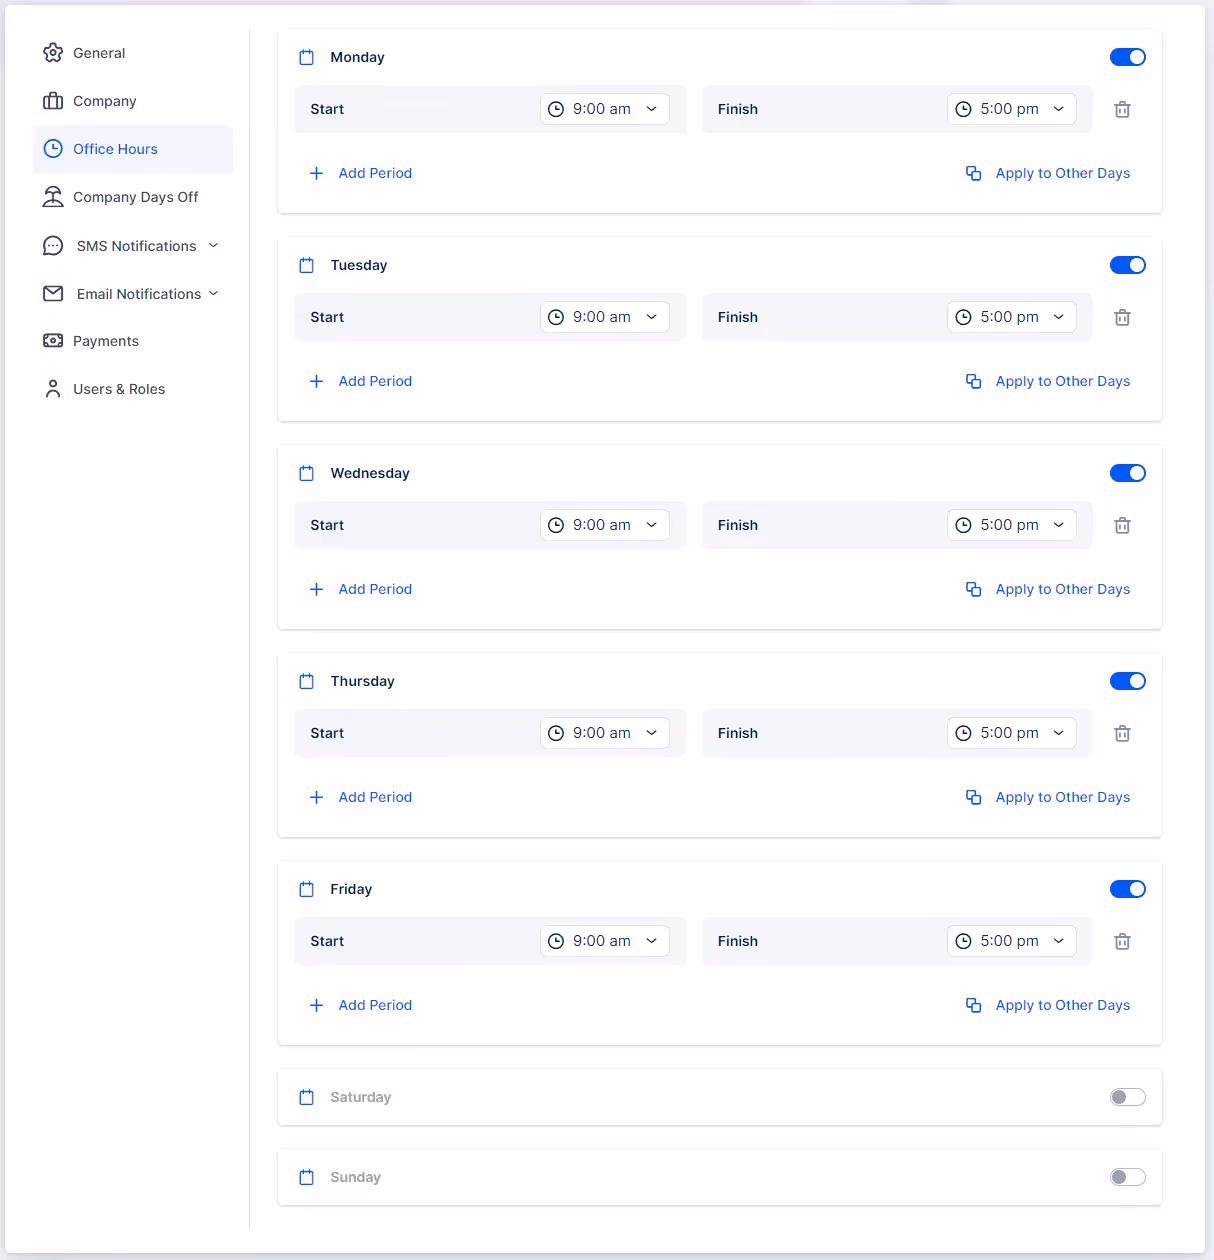The height and width of the screenshot is (1260, 1214).
Task: Click the Users & Roles person icon
Action: [x=53, y=389]
